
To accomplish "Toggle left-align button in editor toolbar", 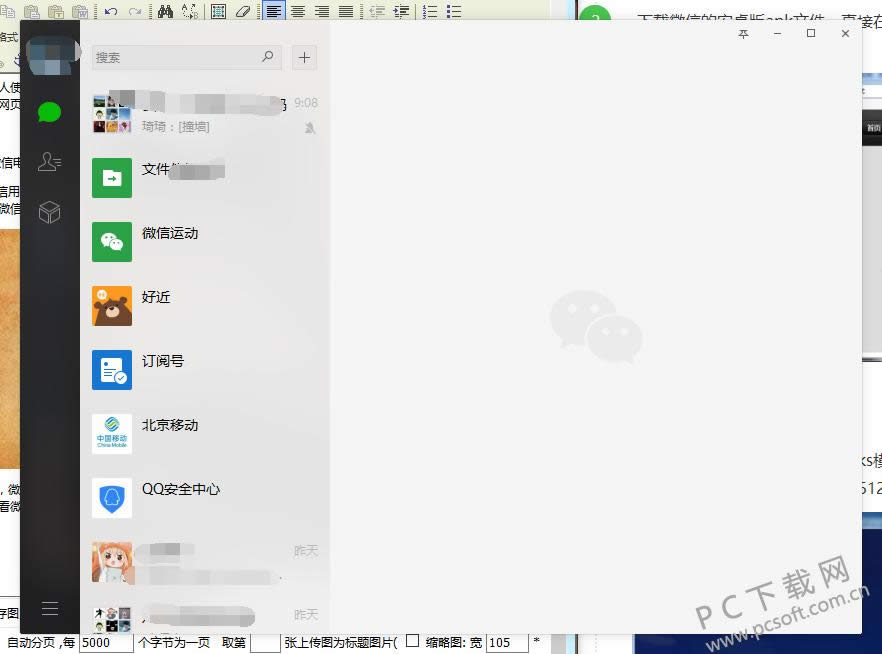I will point(274,12).
